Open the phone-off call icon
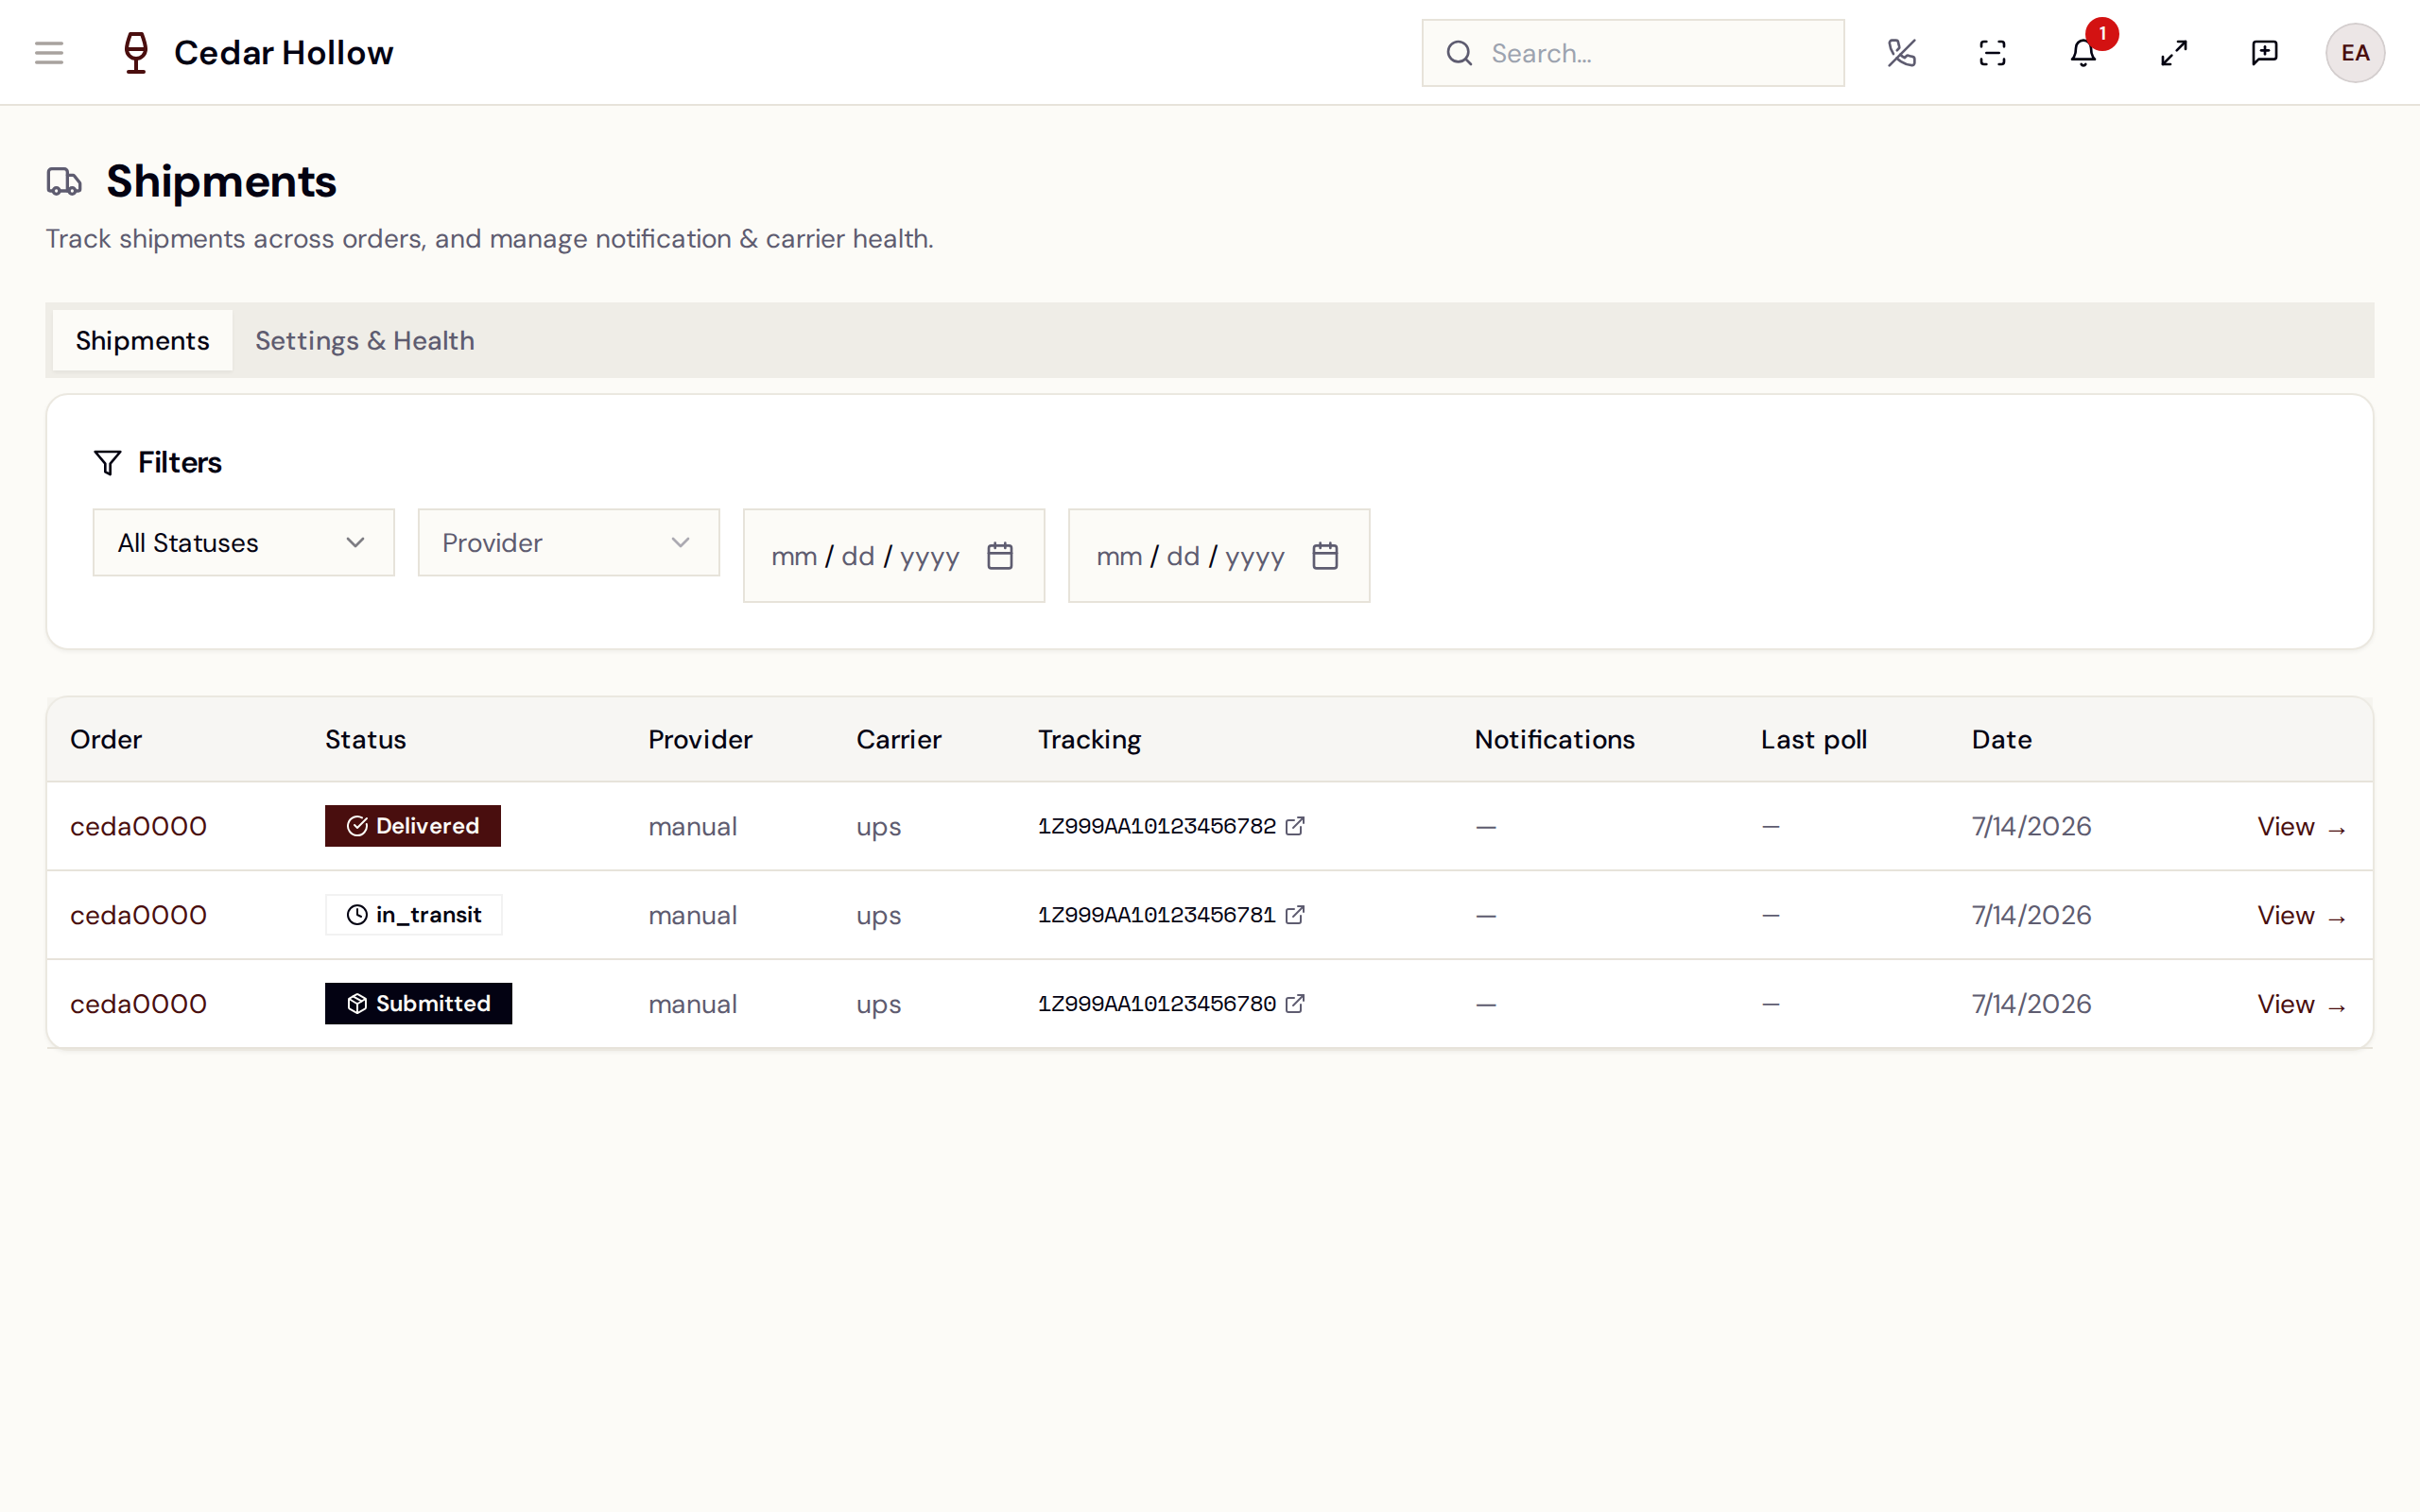This screenshot has width=2420, height=1512. tap(1901, 53)
